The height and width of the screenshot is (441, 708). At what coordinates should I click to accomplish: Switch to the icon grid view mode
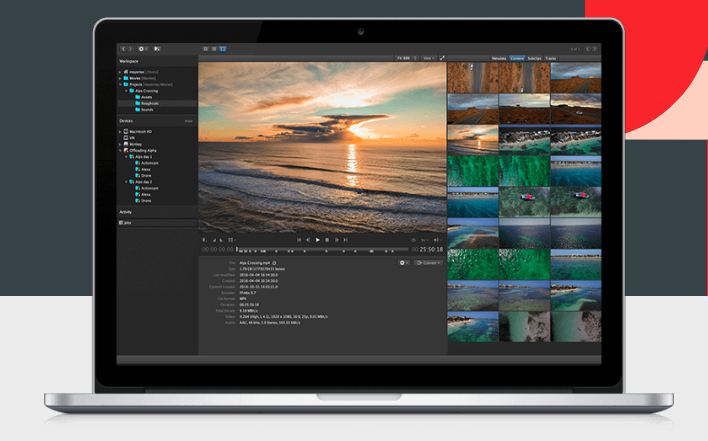tap(205, 48)
